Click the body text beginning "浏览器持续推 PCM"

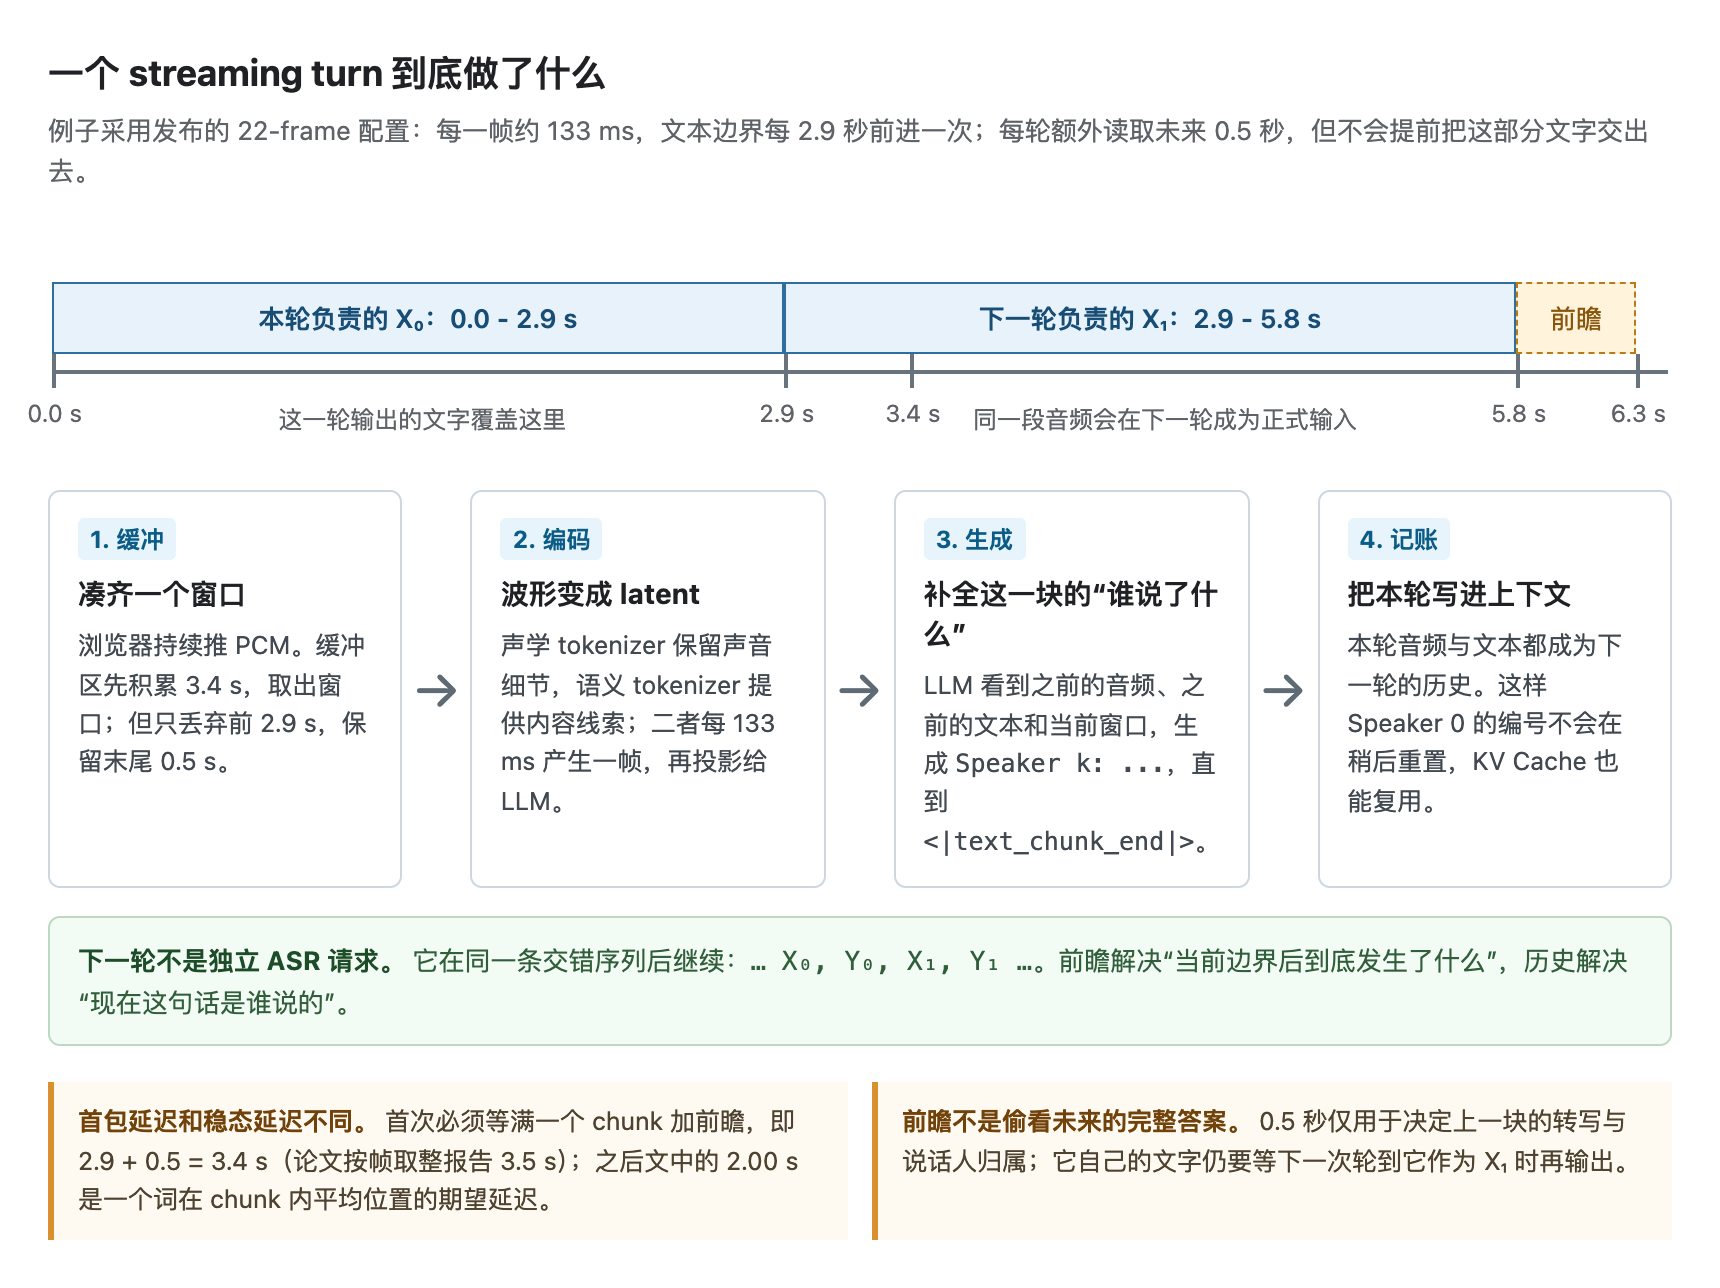click(224, 704)
